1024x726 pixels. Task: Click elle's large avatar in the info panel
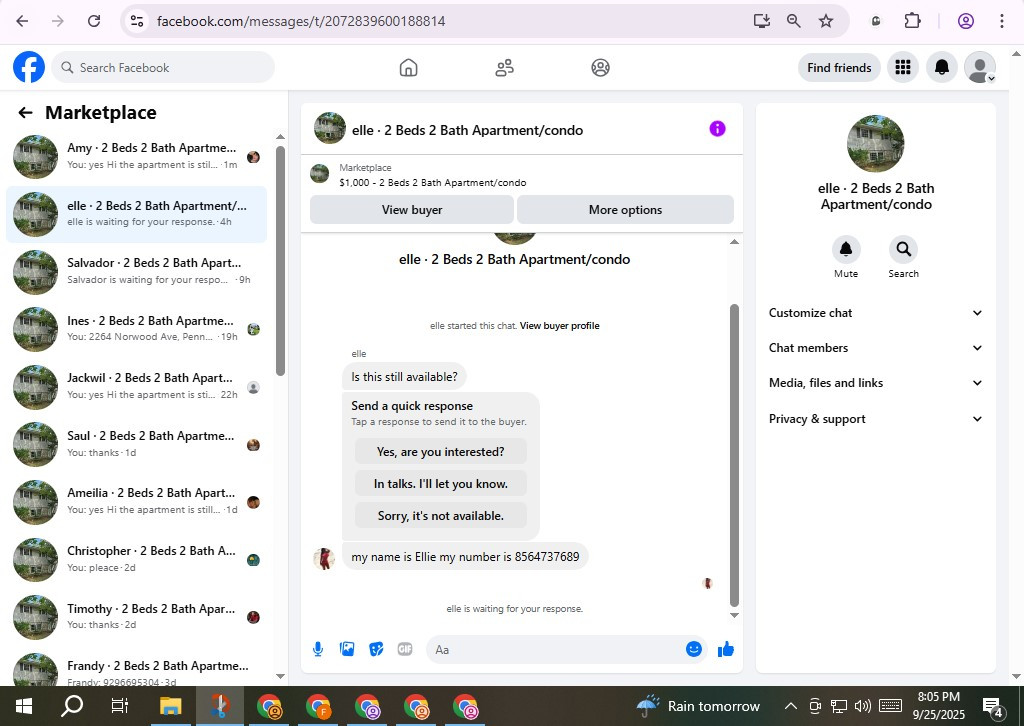[x=875, y=144]
